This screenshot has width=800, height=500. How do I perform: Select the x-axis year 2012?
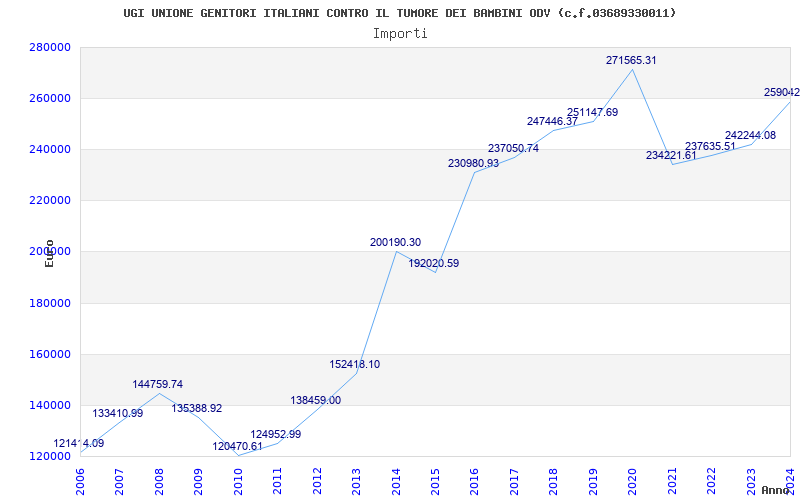(x=317, y=481)
